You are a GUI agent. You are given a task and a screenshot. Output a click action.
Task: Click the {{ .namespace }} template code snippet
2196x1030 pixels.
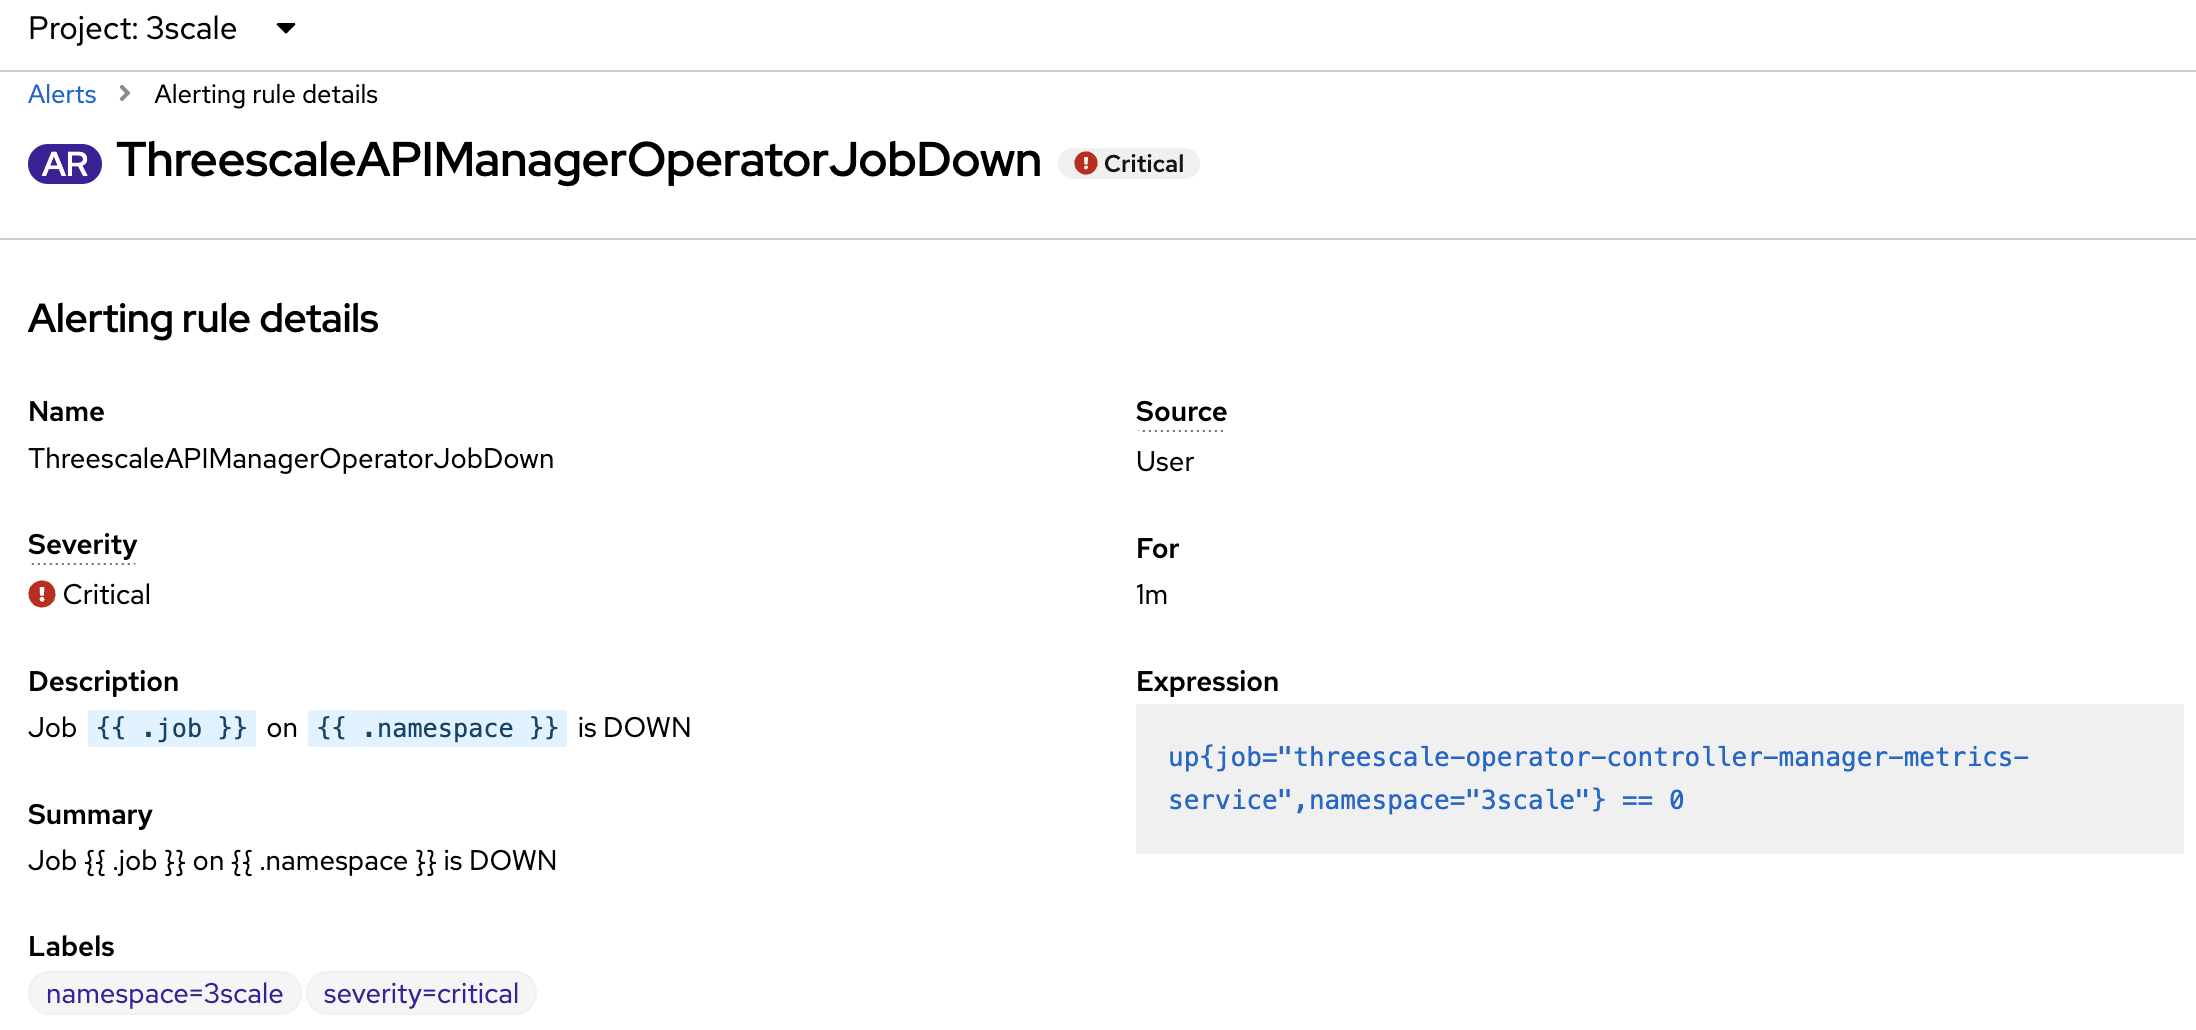(x=437, y=728)
